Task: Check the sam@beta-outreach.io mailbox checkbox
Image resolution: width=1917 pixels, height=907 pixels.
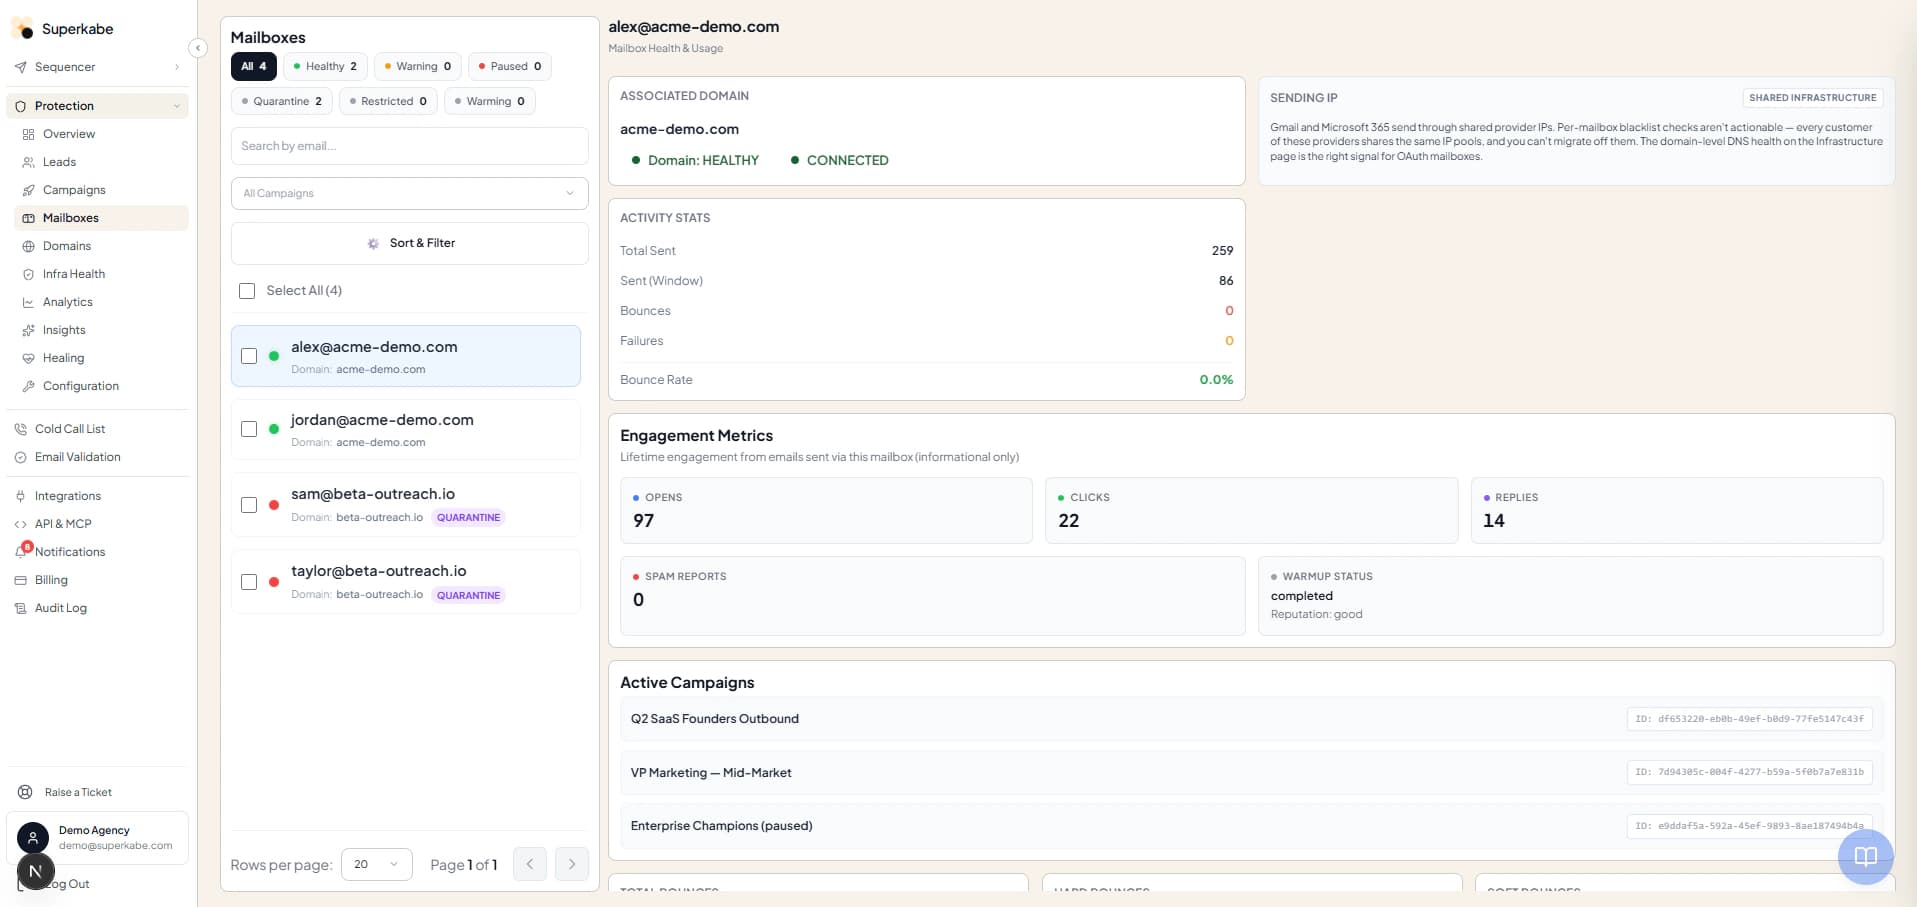Action: click(x=249, y=505)
